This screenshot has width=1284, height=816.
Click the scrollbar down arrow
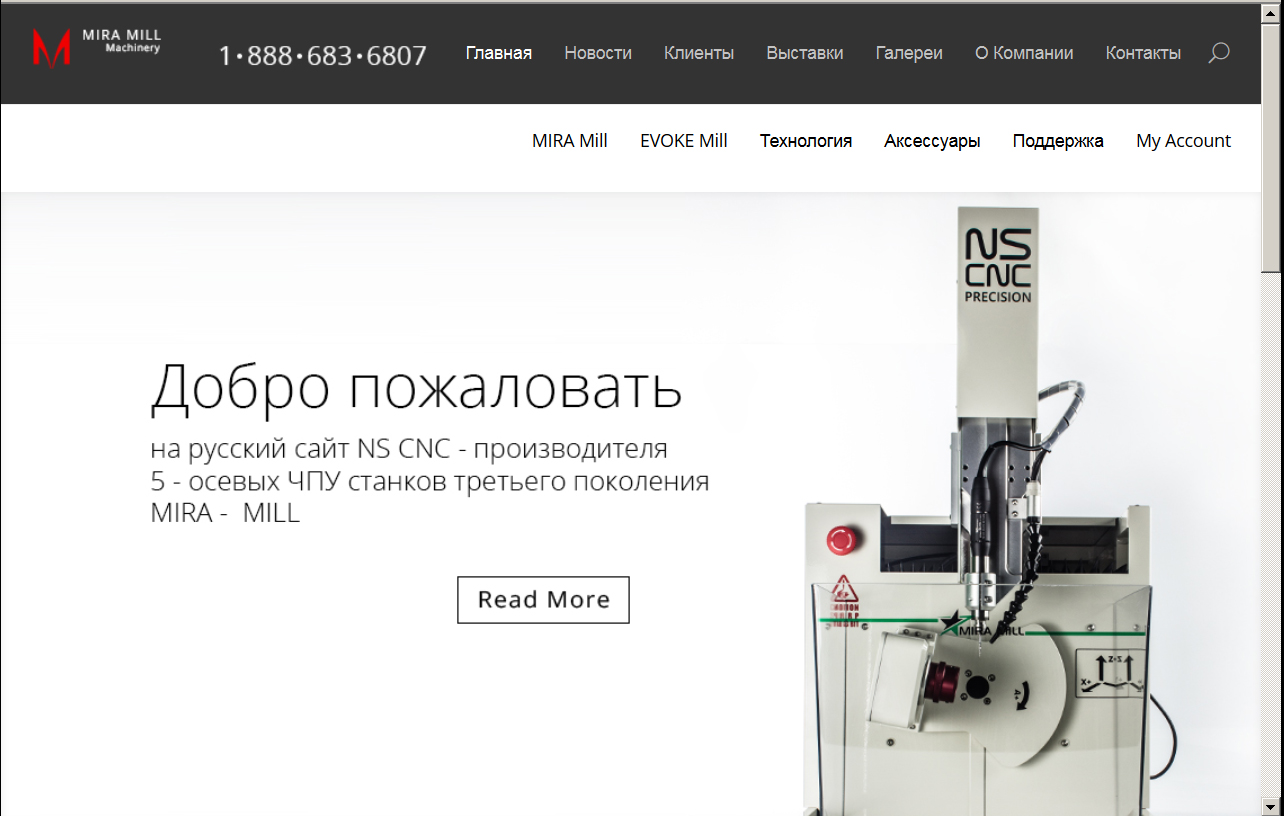coord(1271,805)
